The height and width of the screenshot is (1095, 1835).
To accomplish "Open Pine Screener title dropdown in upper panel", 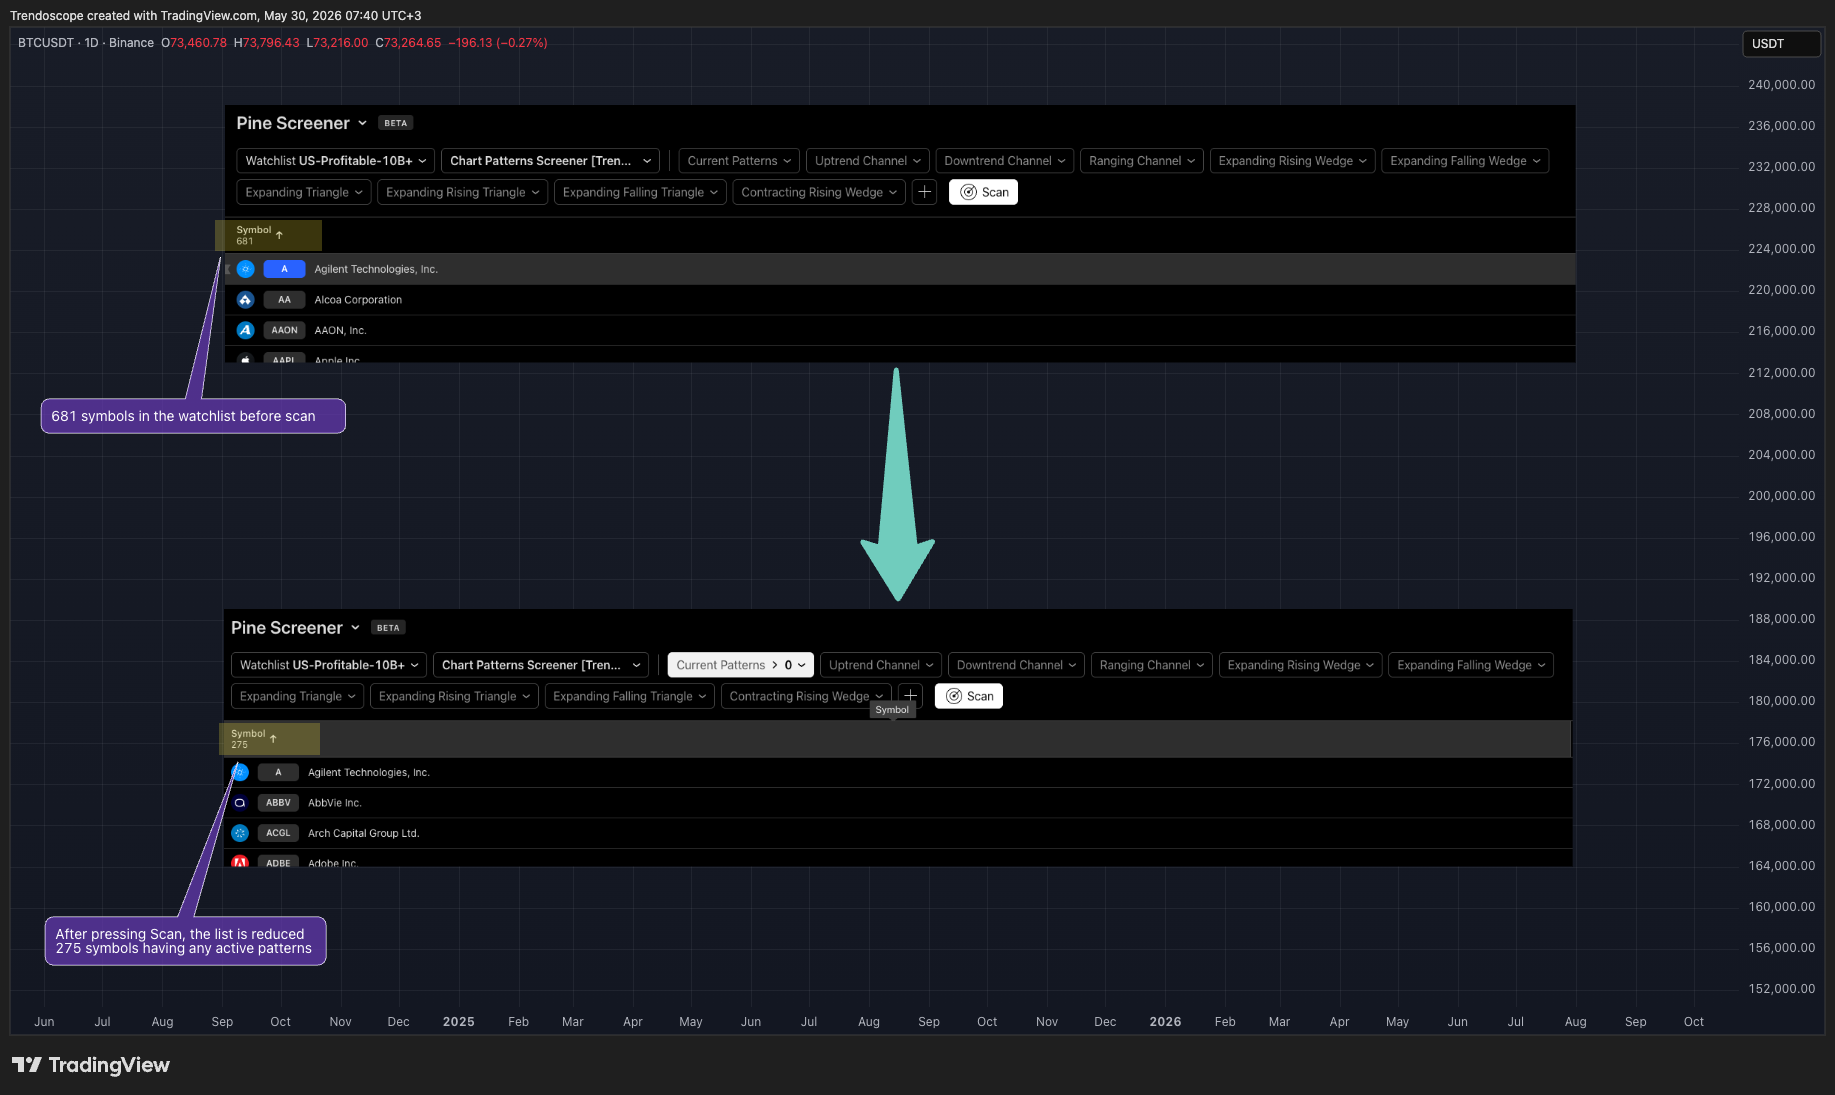I will 302,123.
